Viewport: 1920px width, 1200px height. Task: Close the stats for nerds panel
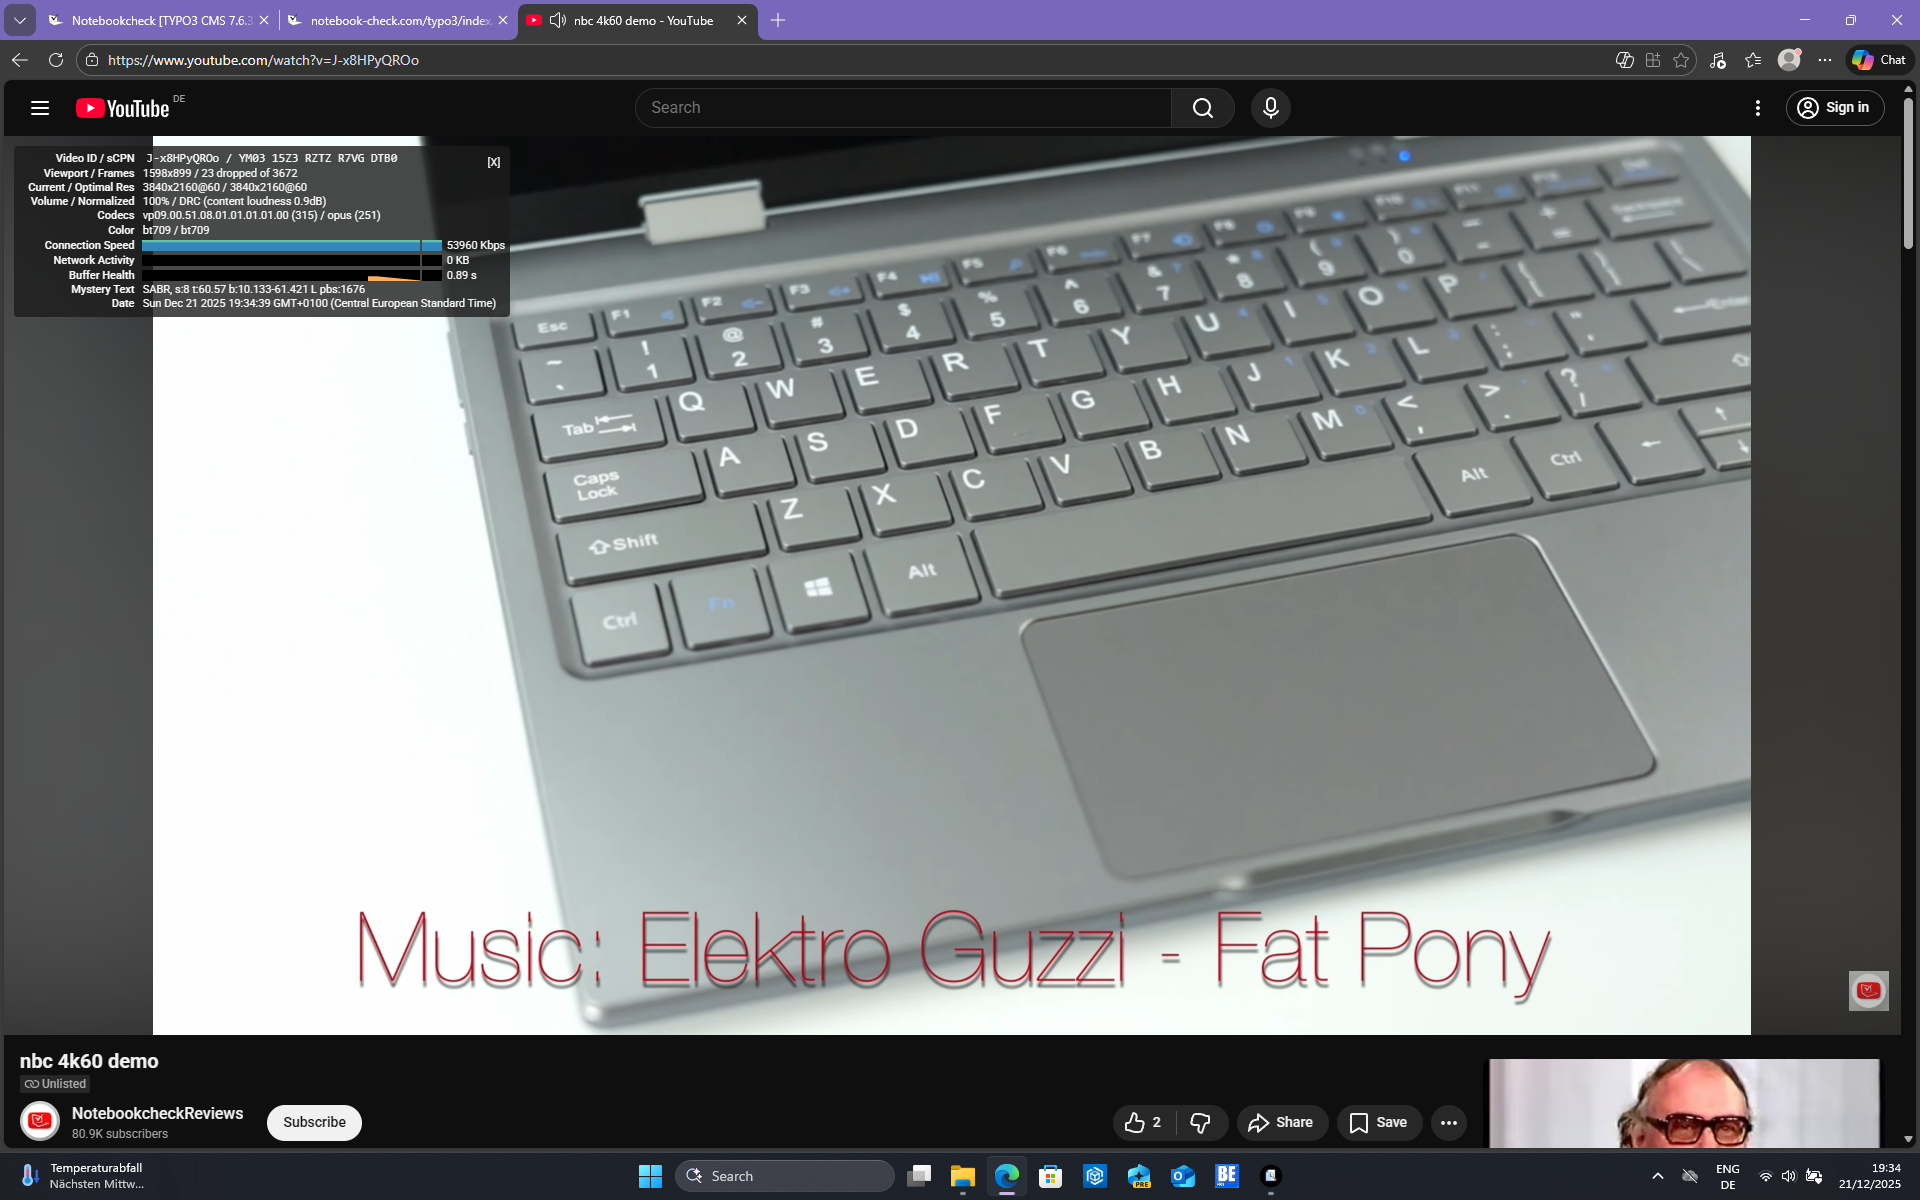[x=493, y=162]
